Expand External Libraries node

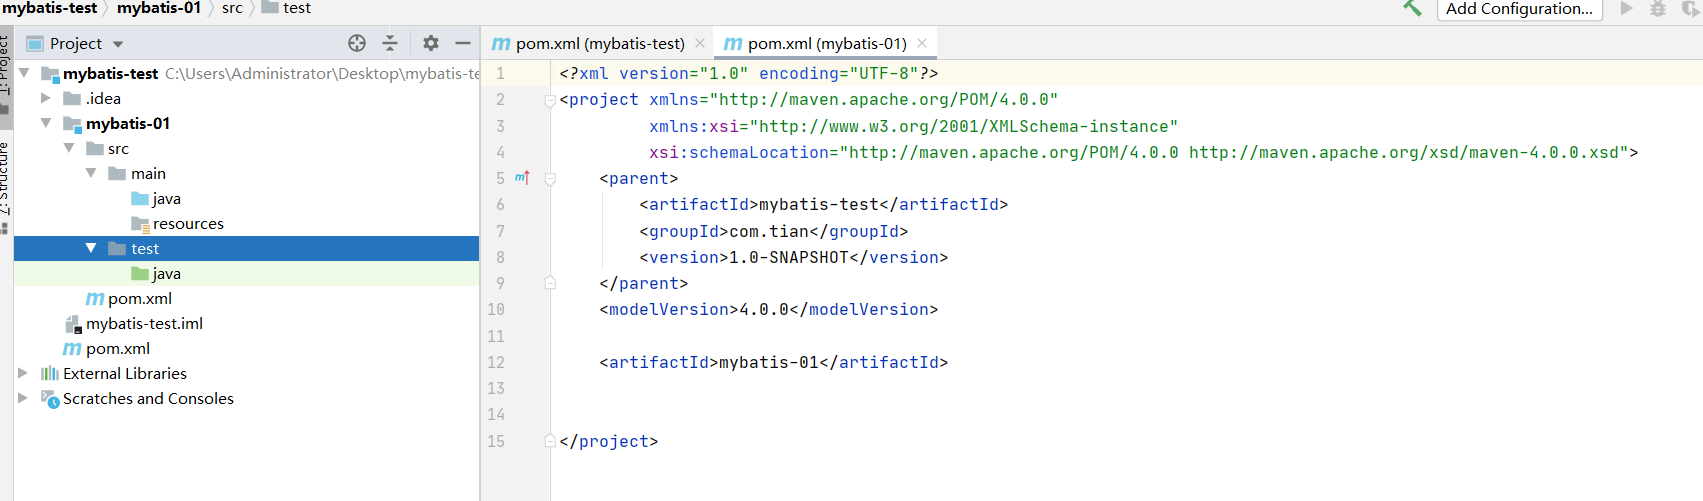[x=23, y=373]
